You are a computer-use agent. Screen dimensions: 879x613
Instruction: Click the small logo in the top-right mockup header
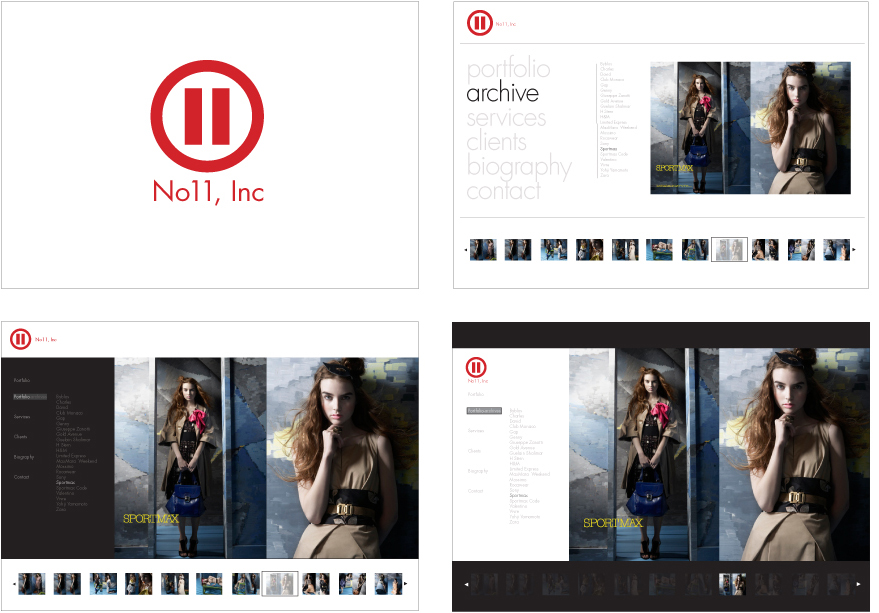479,23
